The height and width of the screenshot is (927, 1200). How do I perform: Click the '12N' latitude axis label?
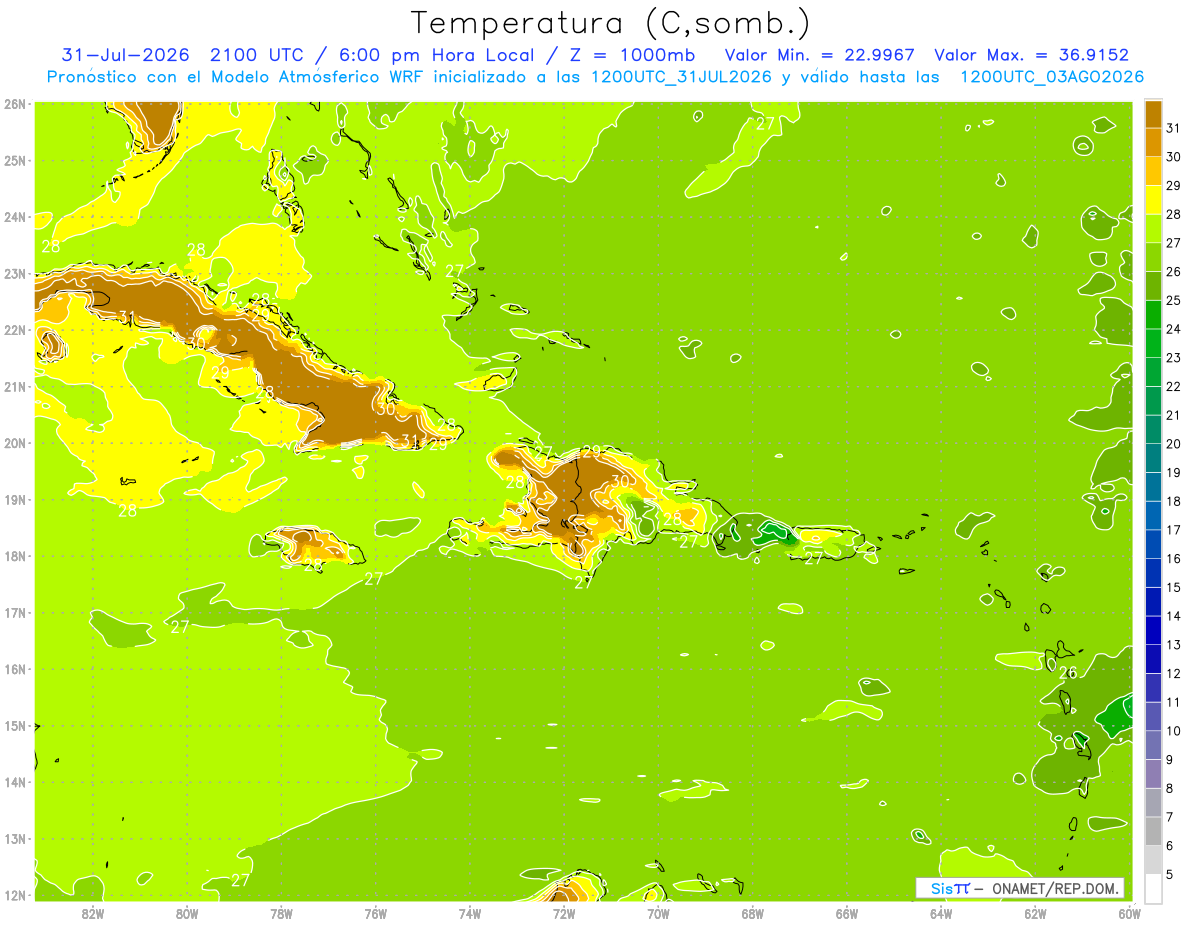(x=15, y=895)
